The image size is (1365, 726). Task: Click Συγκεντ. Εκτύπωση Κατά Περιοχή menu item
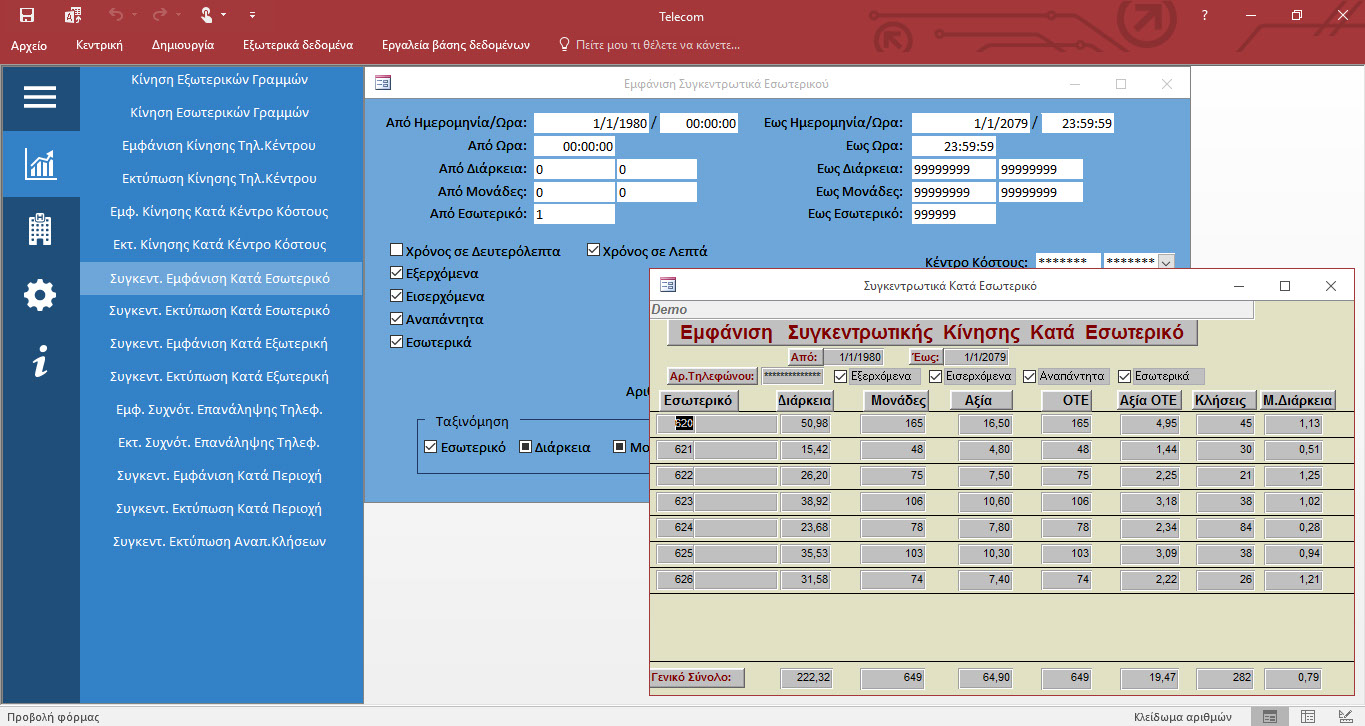click(219, 508)
